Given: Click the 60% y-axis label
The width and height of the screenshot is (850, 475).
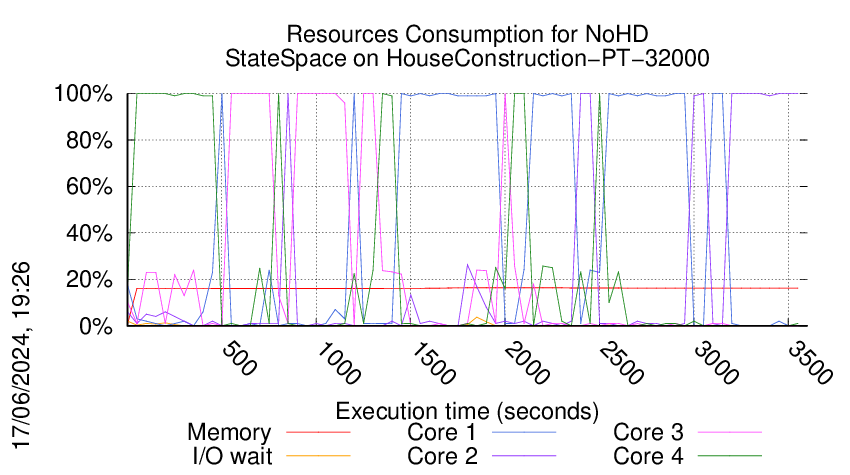Looking at the screenshot, I should [x=89, y=187].
